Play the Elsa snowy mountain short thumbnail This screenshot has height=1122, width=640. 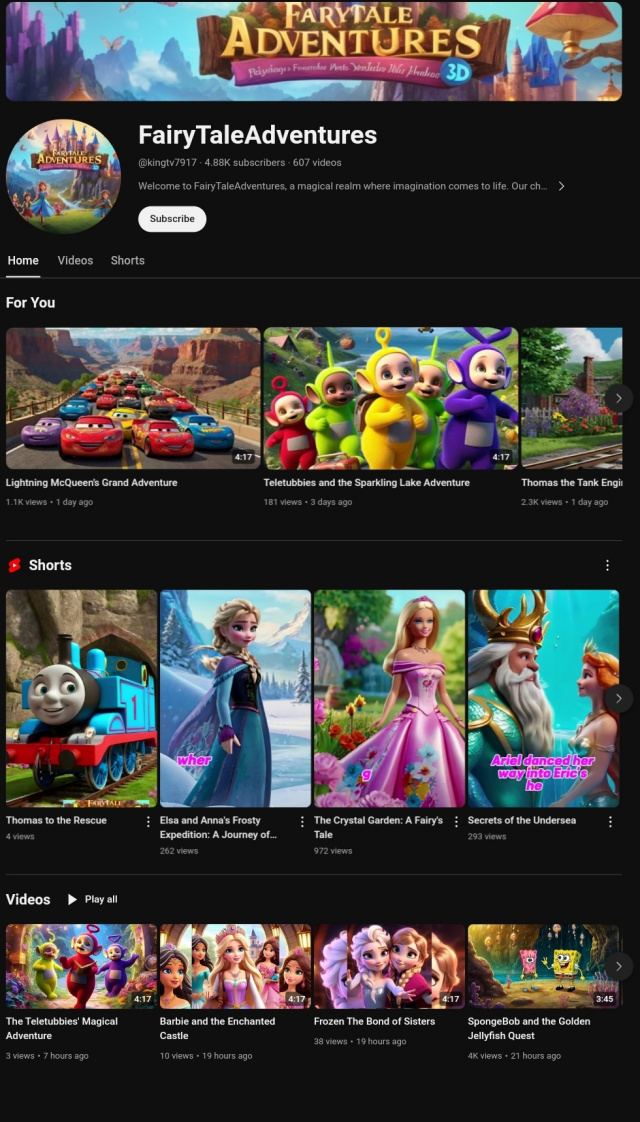click(236, 698)
